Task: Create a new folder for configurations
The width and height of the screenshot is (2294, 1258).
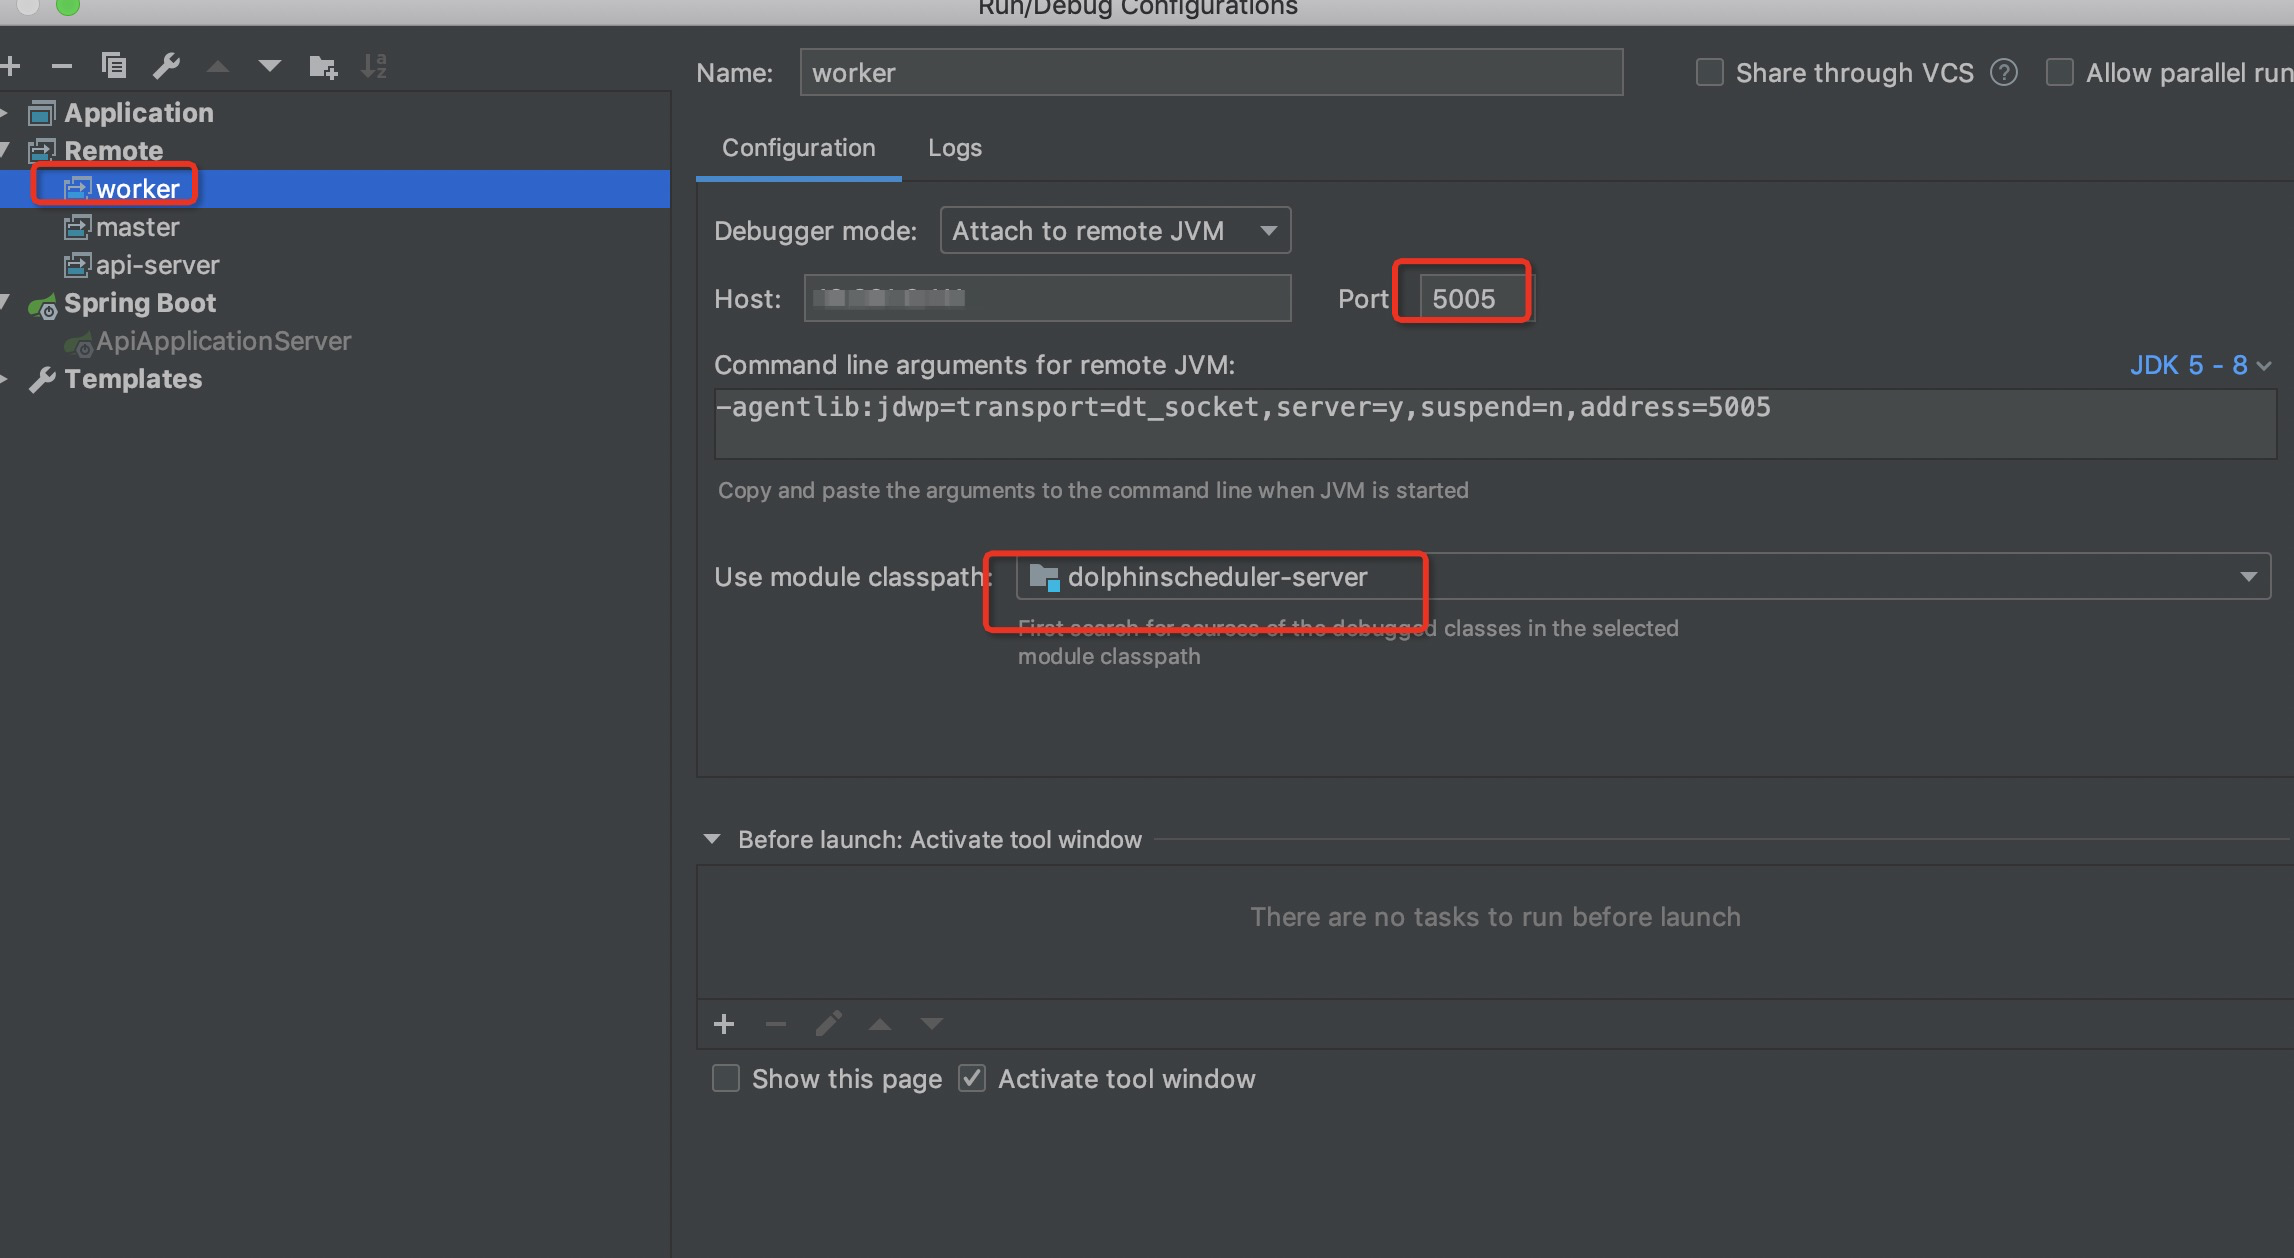Action: tap(322, 66)
